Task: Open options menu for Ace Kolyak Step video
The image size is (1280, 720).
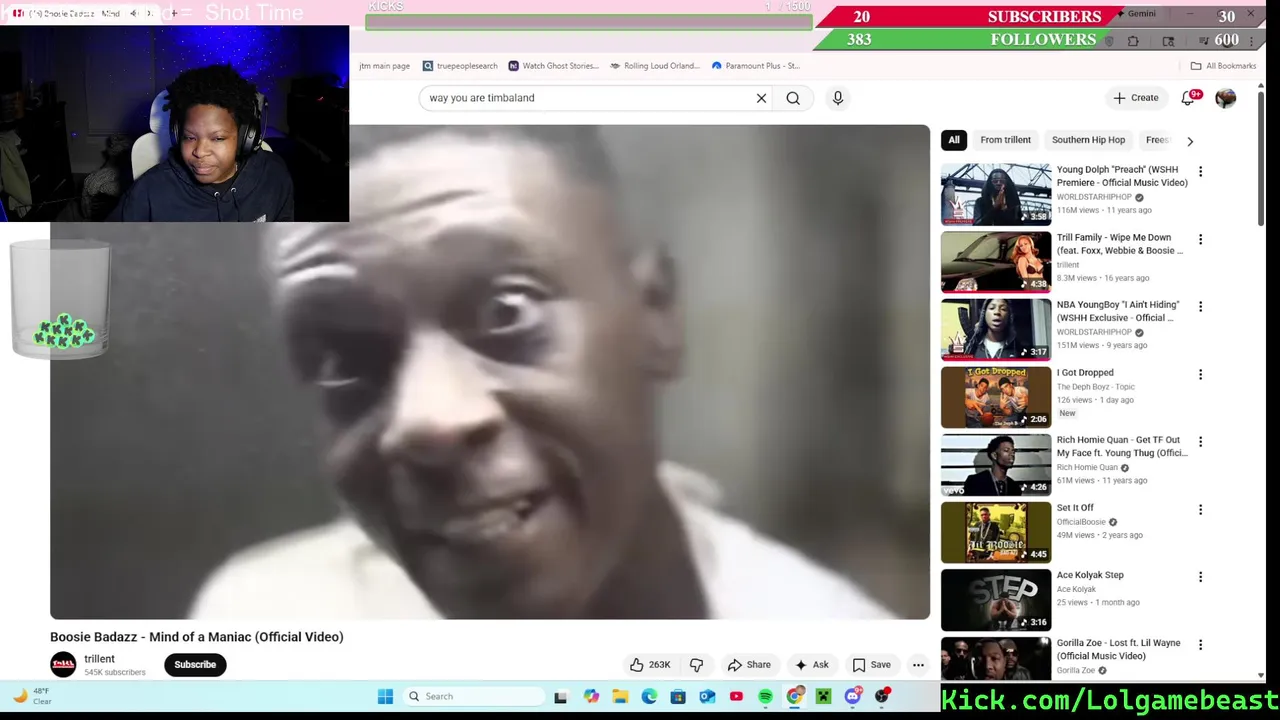Action: (x=1200, y=576)
